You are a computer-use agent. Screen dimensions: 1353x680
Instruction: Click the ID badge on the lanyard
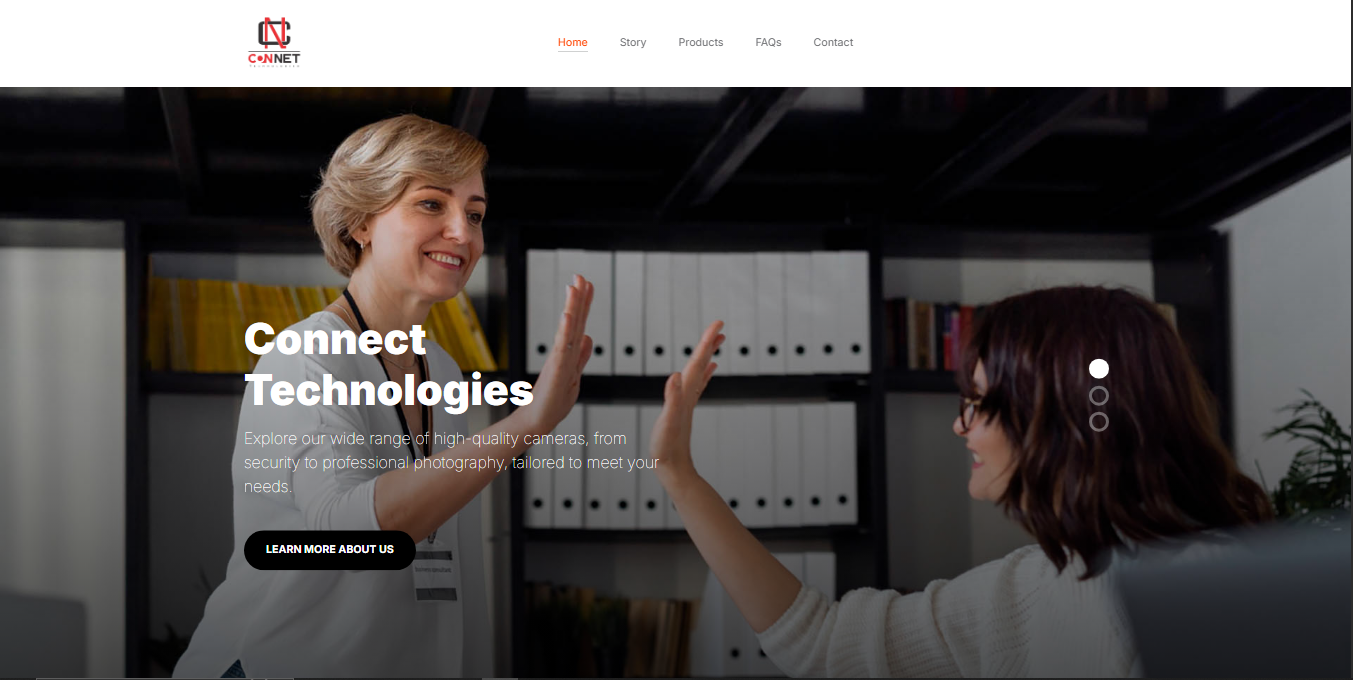click(436, 570)
